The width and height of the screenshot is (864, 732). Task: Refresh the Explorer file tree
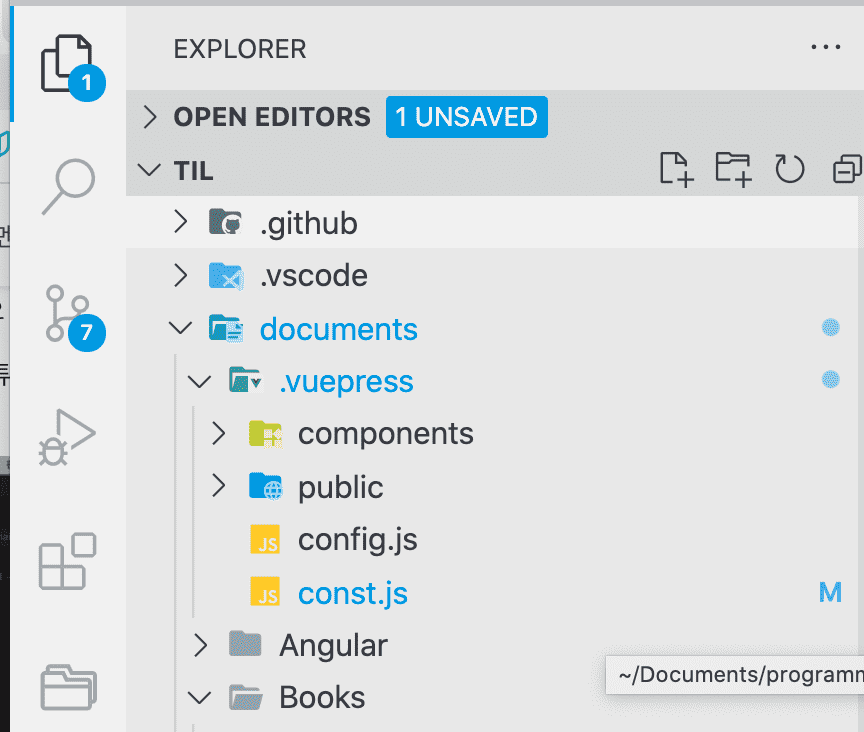click(790, 169)
